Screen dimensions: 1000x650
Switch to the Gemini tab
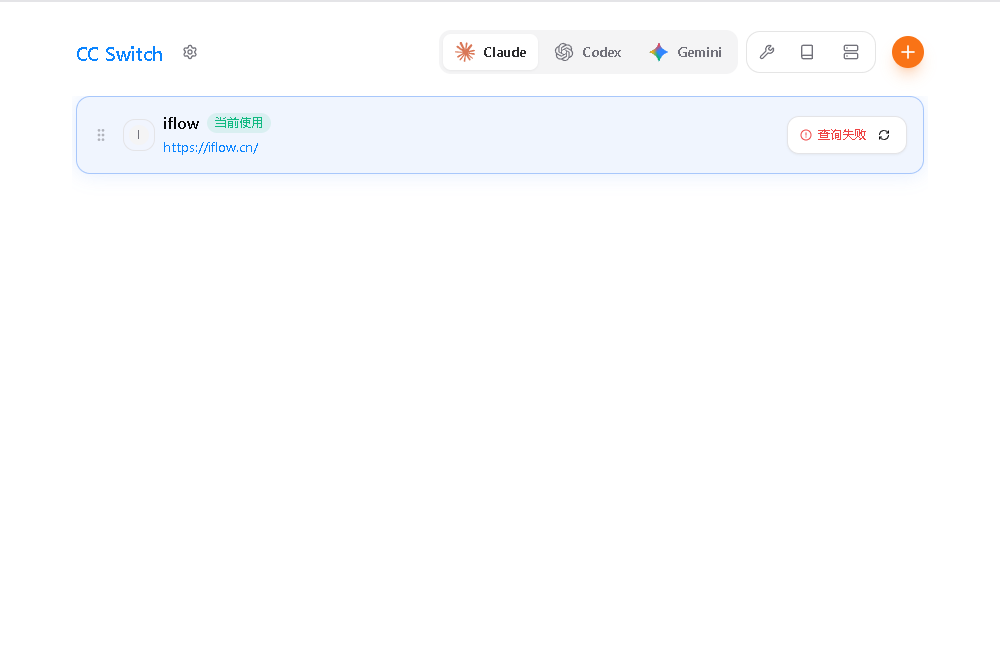click(685, 52)
